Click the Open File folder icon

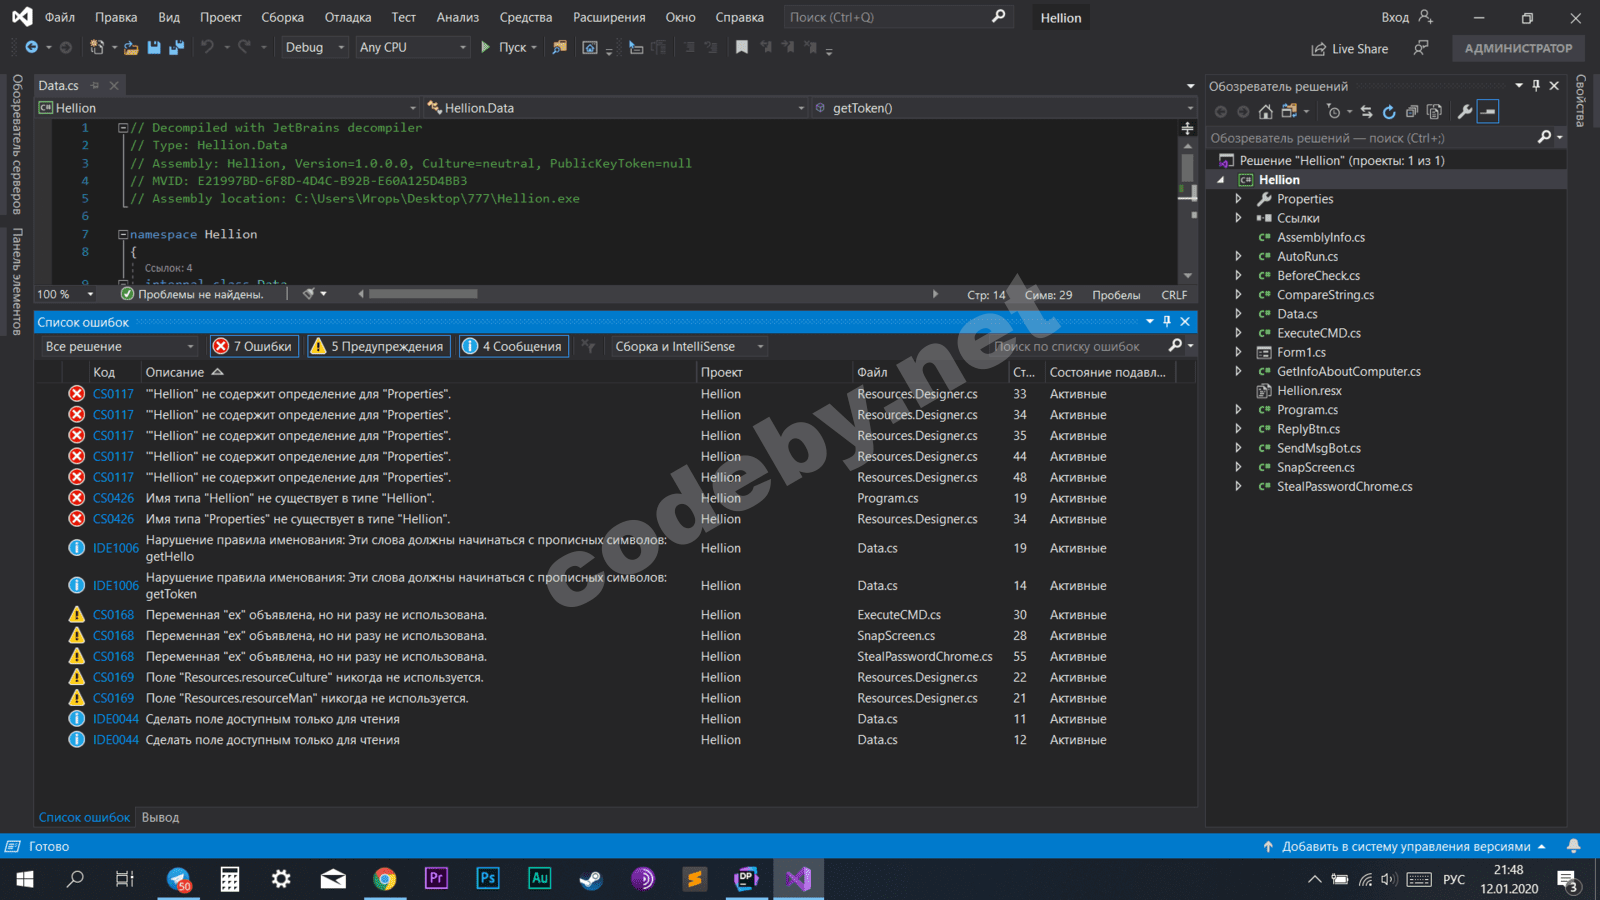[x=131, y=47]
